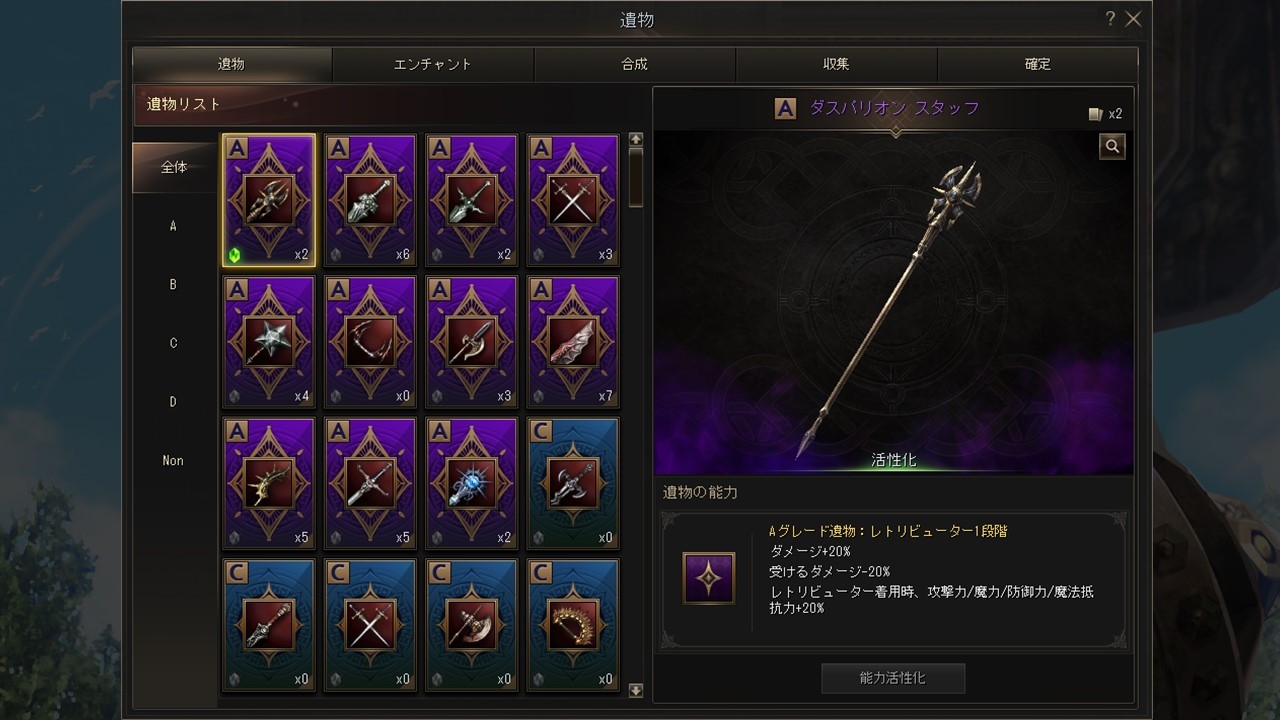The width and height of the screenshot is (1280, 720).
Task: Select the A-grade crossed swords card x3
Action: [573, 200]
